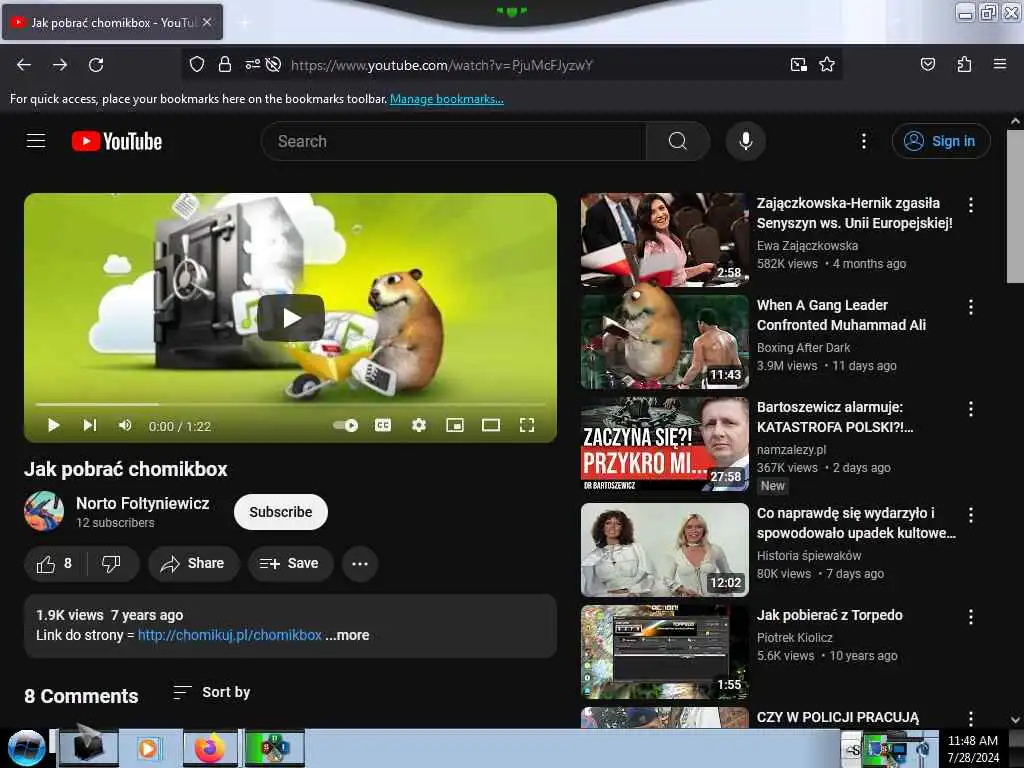This screenshot has height=768, width=1024.
Task: Subscribe to the channel
Action: [281, 512]
